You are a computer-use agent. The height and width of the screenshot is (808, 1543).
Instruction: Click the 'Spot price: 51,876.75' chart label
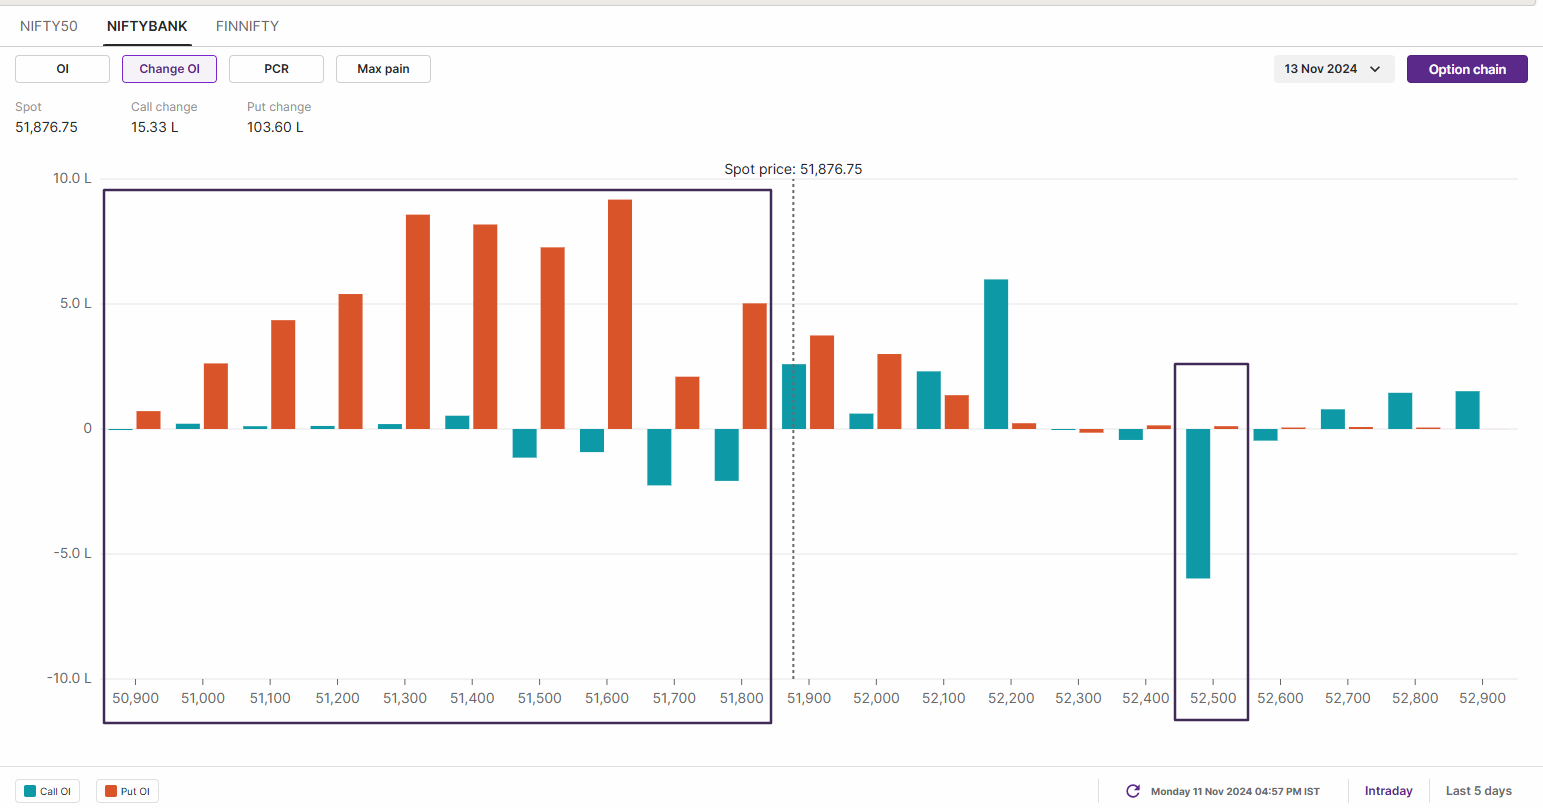(793, 169)
